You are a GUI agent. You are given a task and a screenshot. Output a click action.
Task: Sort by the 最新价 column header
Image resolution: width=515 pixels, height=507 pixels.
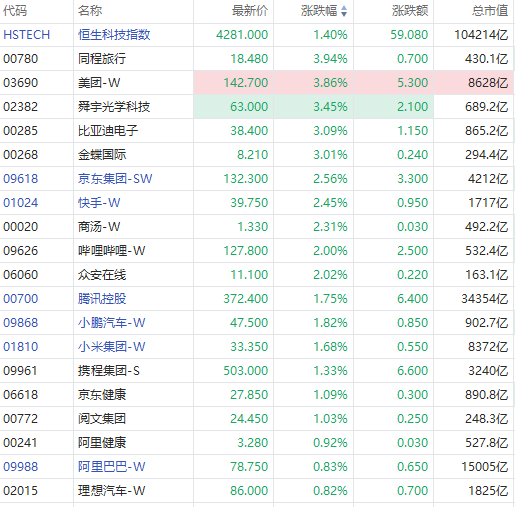[250, 11]
